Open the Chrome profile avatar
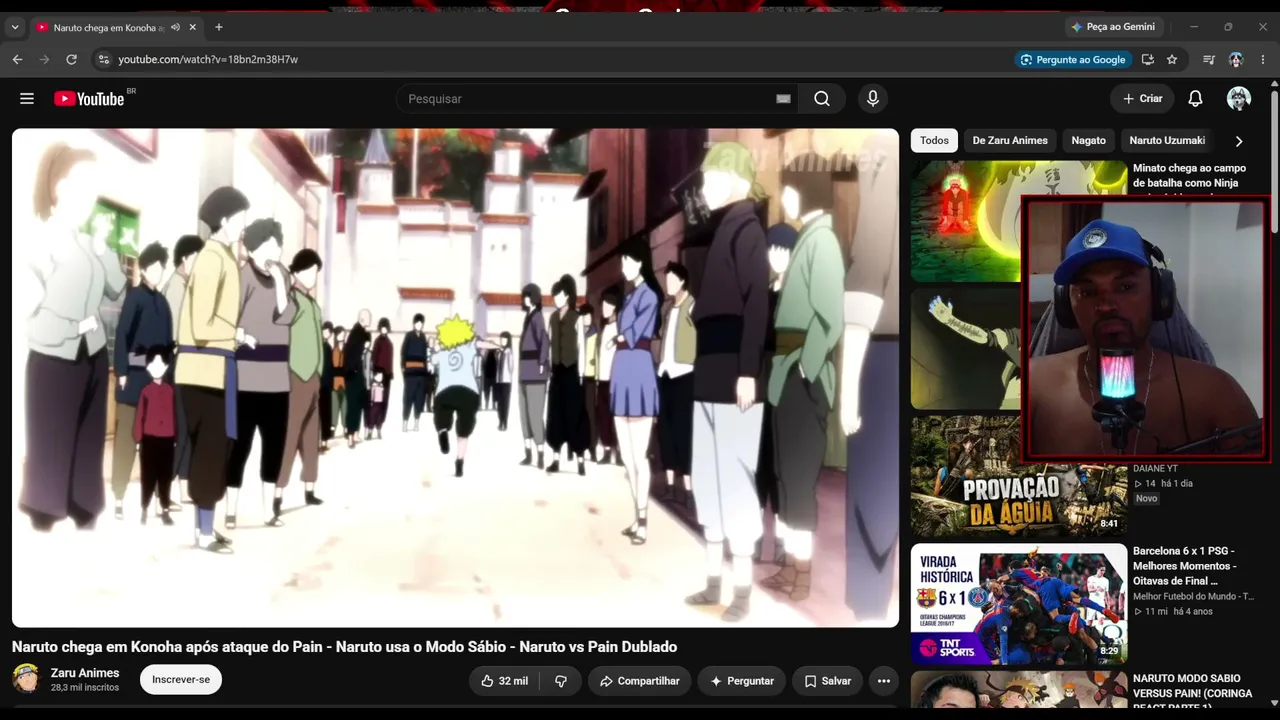 1236,60
